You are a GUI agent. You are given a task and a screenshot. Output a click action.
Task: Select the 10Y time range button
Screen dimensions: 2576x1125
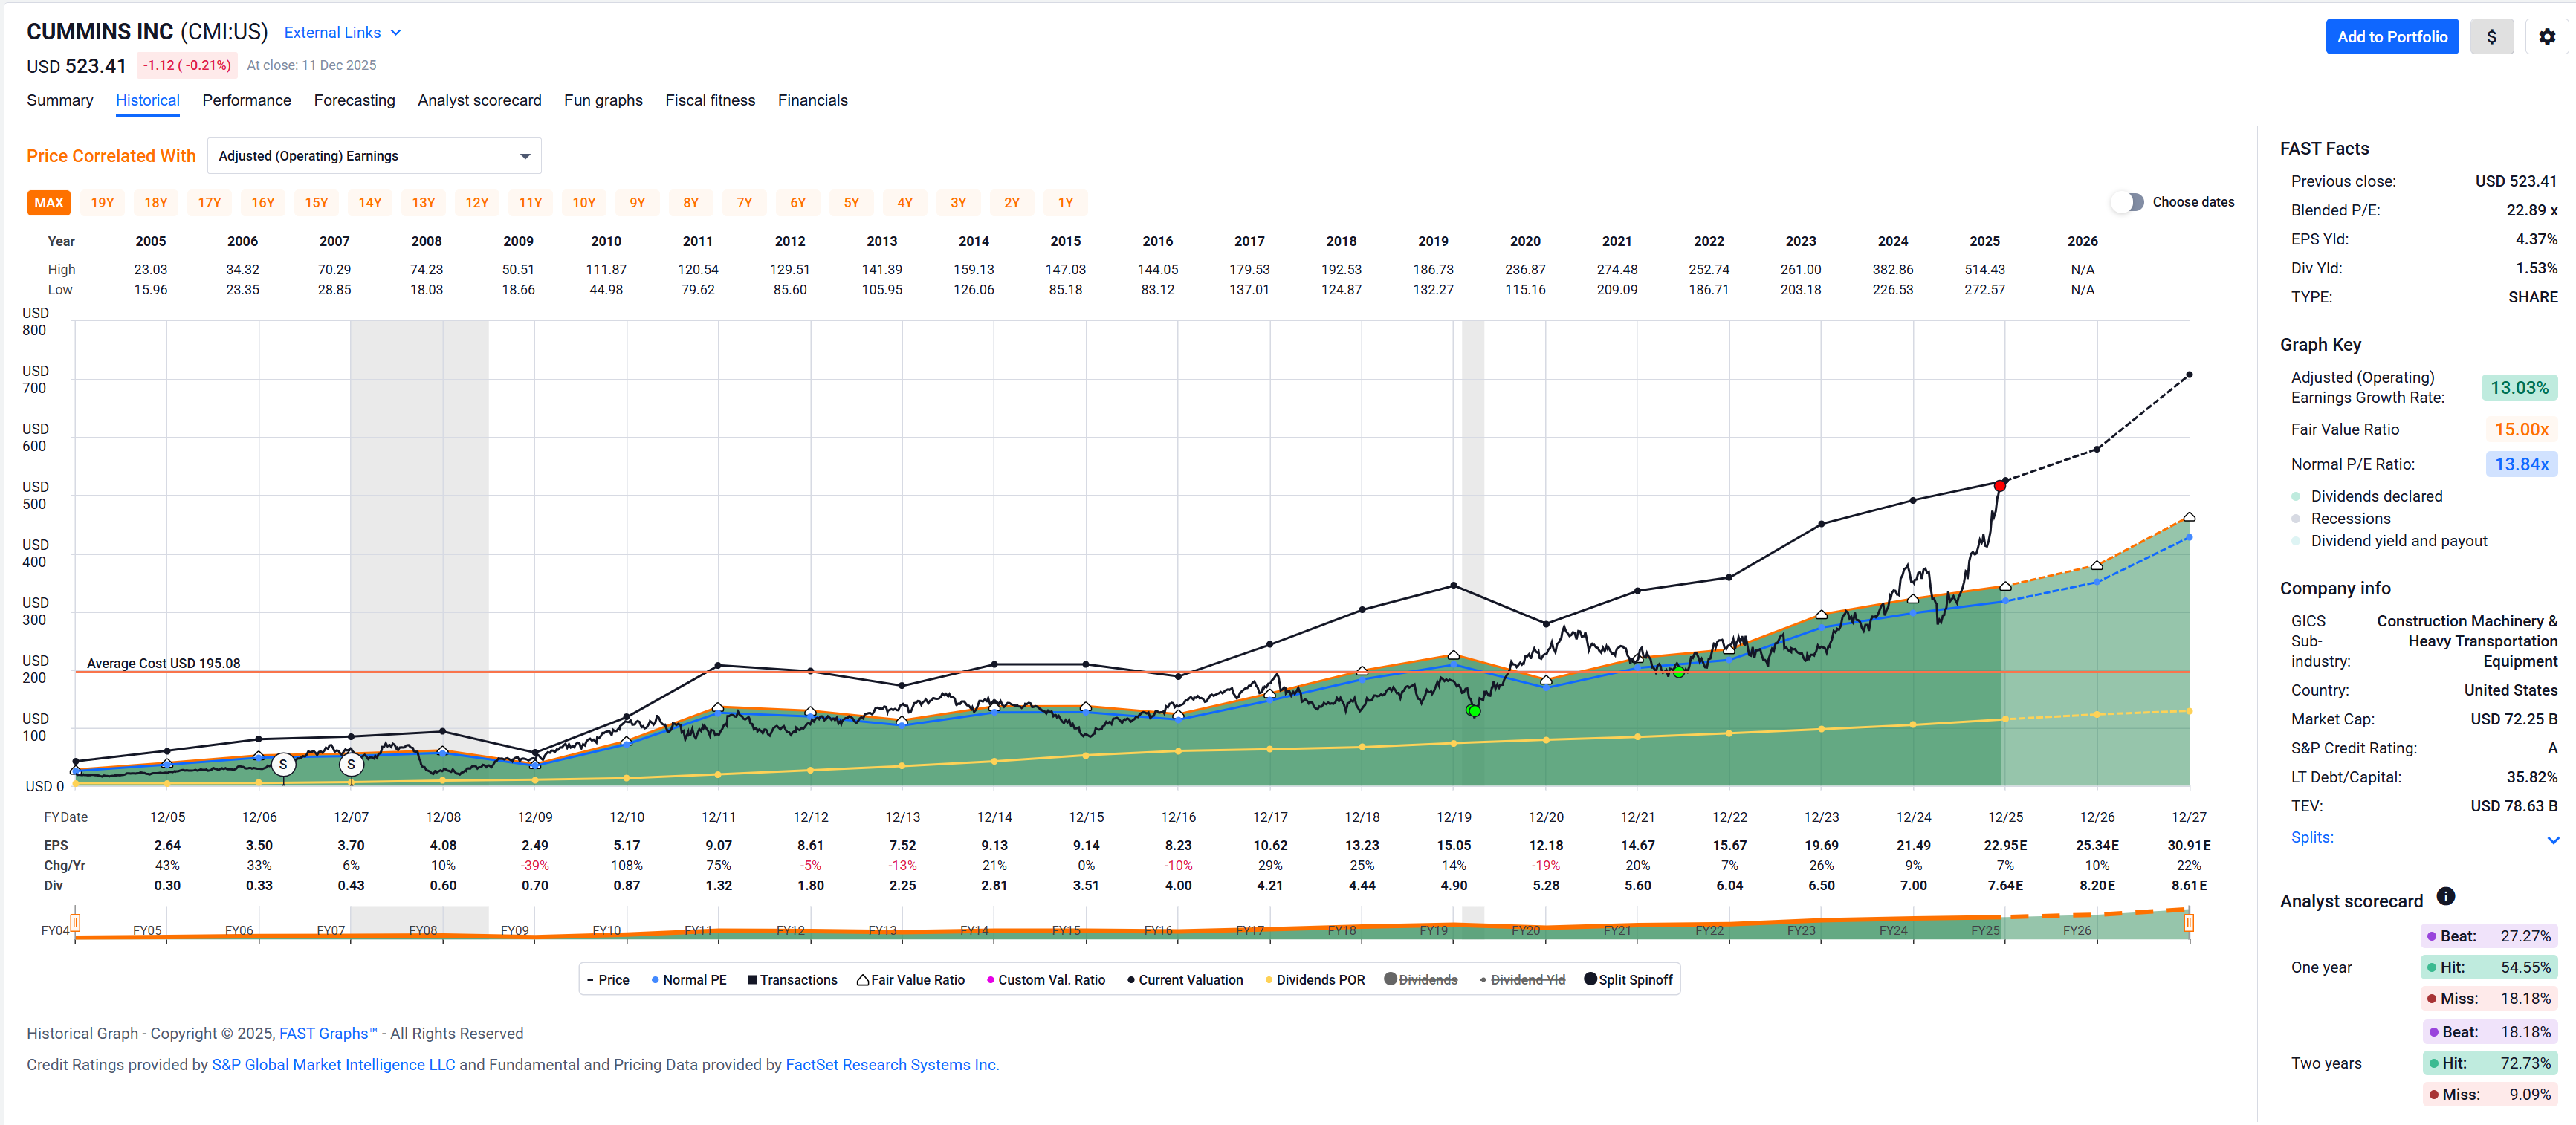point(583,203)
